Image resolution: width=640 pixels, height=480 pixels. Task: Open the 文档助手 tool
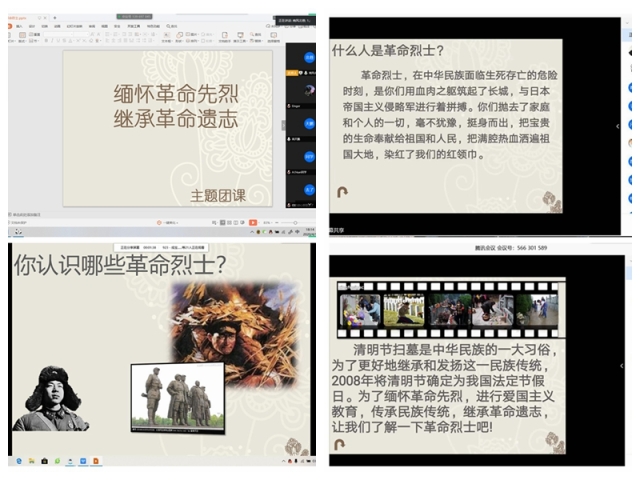coord(224,36)
